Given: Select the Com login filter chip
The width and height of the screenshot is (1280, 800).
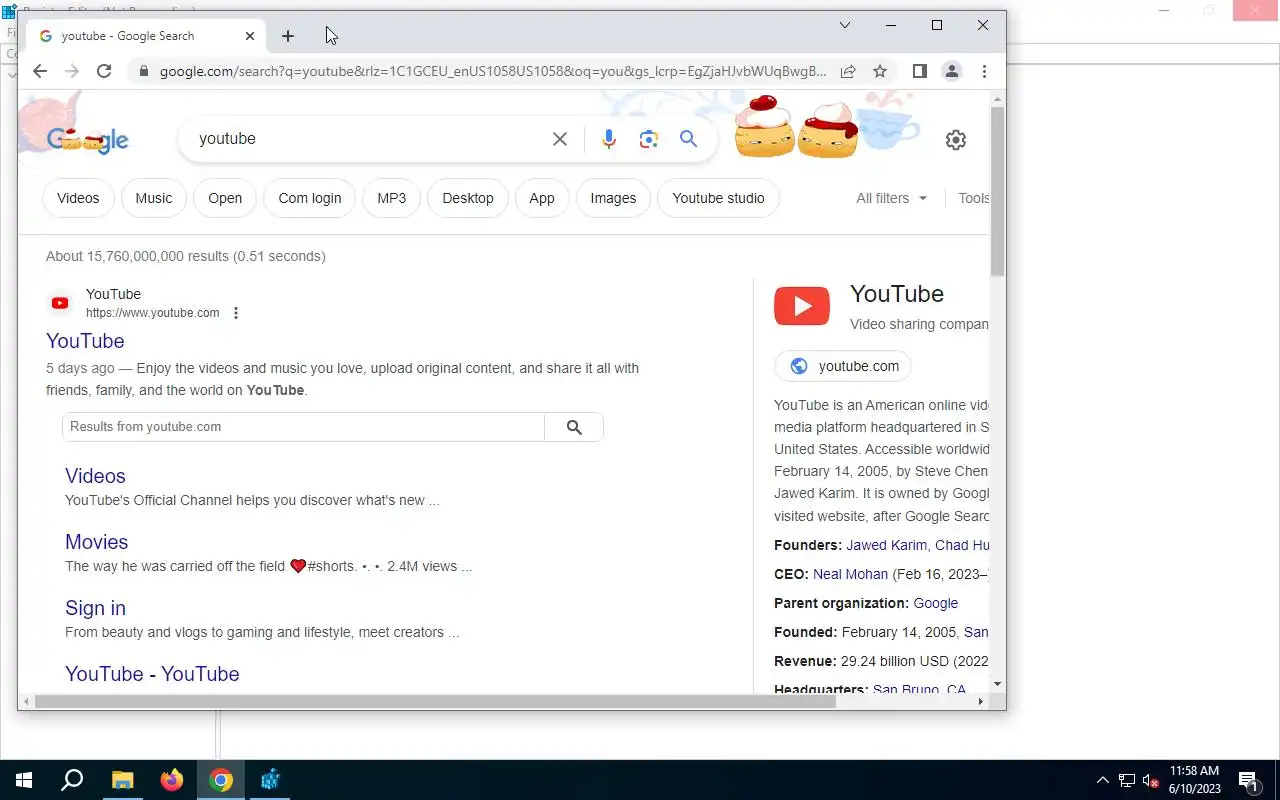Looking at the screenshot, I should [x=310, y=198].
